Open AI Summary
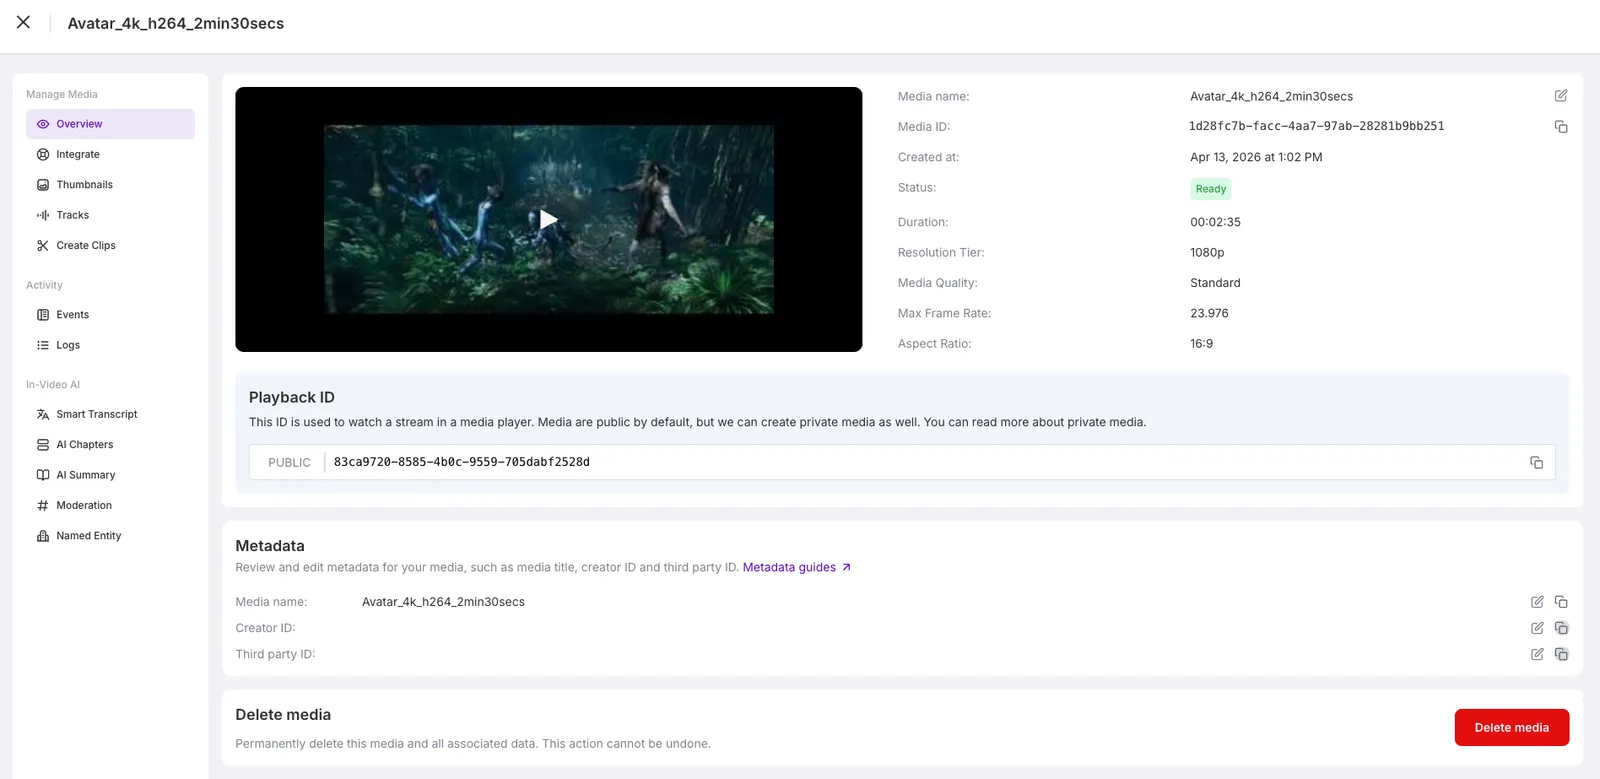Viewport: 1600px width, 779px height. (x=110, y=475)
